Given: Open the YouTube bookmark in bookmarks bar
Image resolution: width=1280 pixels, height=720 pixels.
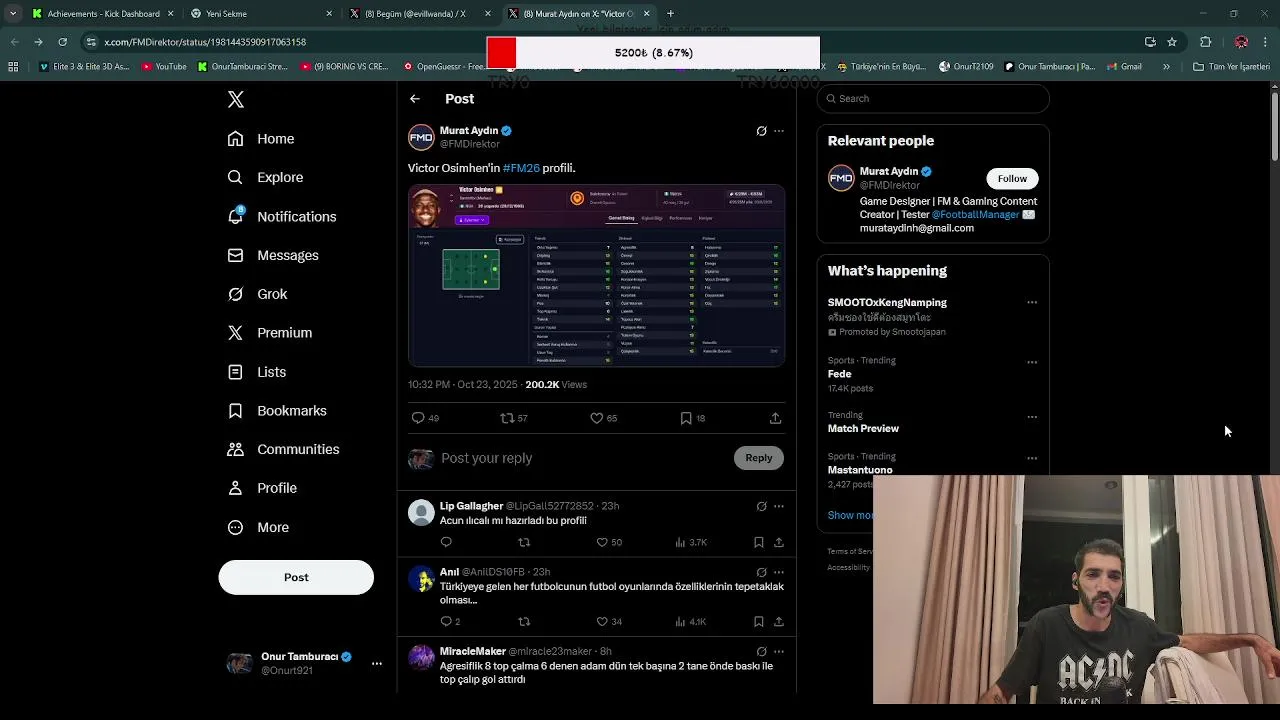Looking at the screenshot, I should pos(164,67).
